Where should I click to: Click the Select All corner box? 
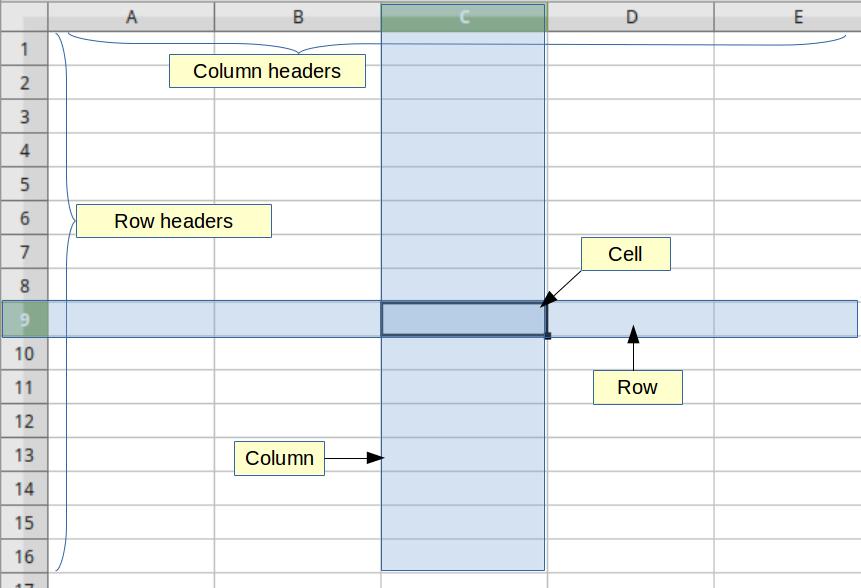tap(24, 16)
